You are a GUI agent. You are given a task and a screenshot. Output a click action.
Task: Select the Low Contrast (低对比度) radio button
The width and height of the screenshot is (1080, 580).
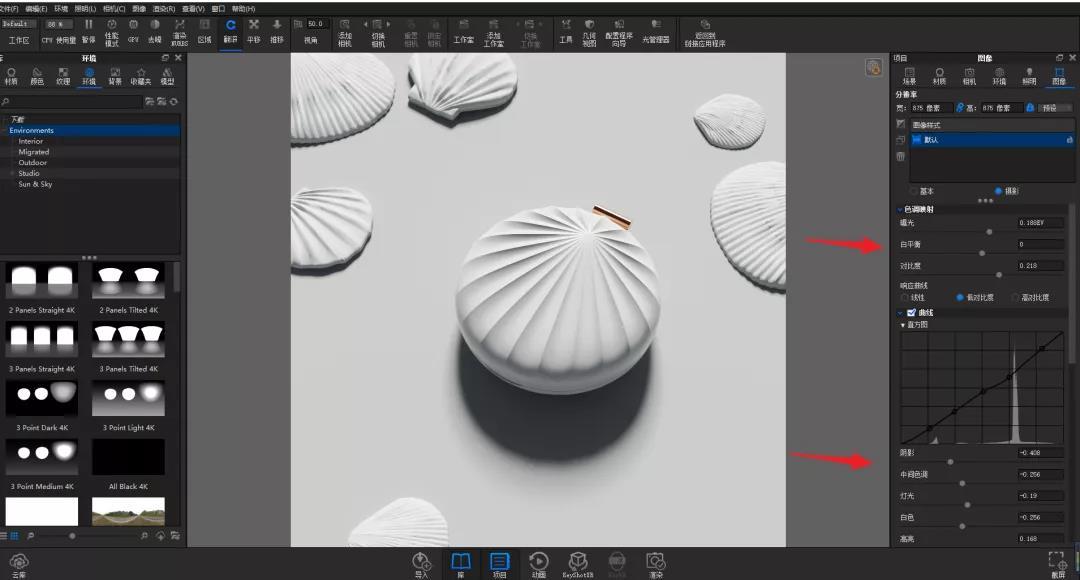[x=959, y=298]
